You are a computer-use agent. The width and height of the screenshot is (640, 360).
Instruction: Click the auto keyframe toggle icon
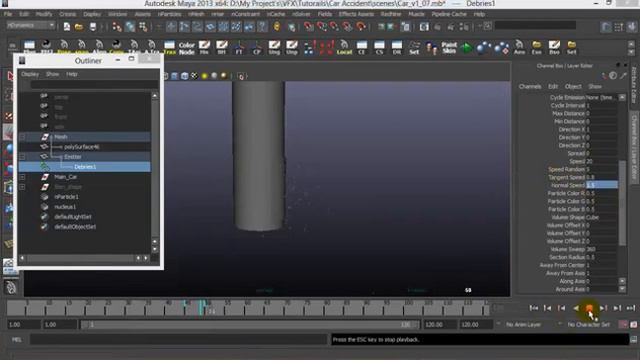(x=623, y=324)
